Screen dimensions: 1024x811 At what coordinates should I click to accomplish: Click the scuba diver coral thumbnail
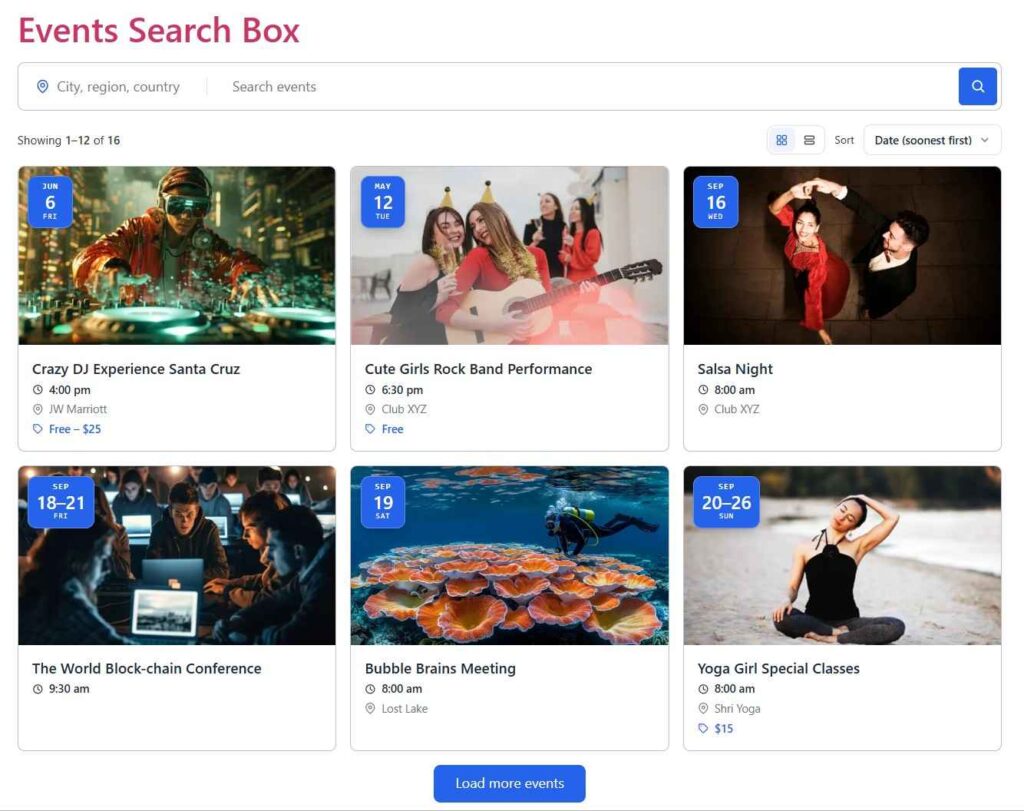pyautogui.click(x=509, y=555)
